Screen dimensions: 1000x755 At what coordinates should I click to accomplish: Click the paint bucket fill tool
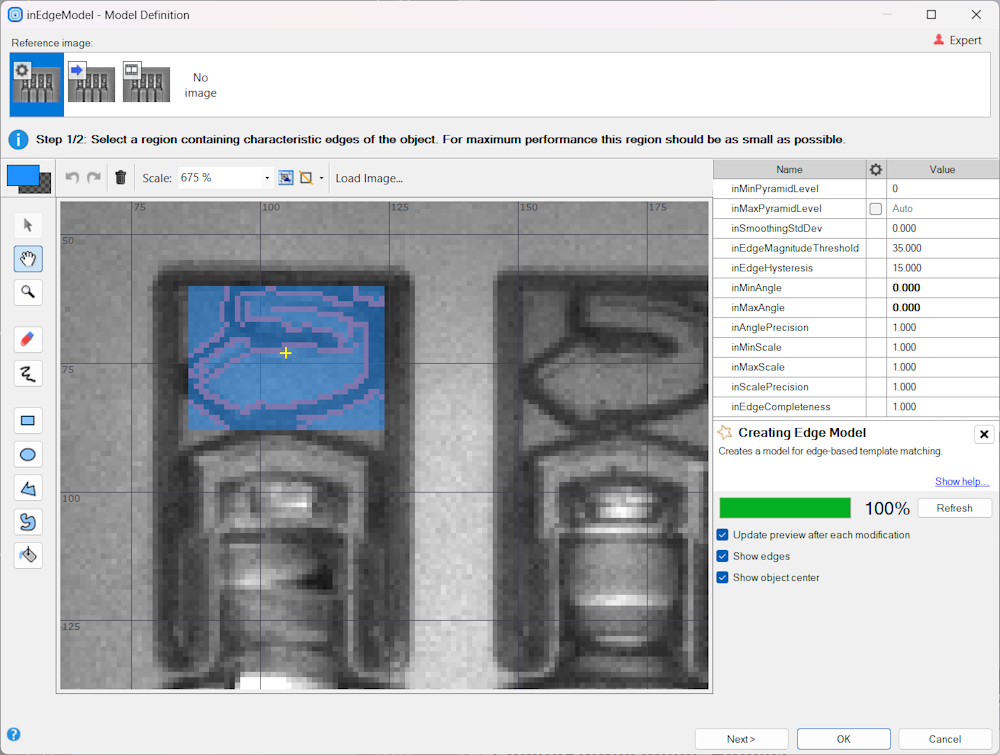coord(28,556)
